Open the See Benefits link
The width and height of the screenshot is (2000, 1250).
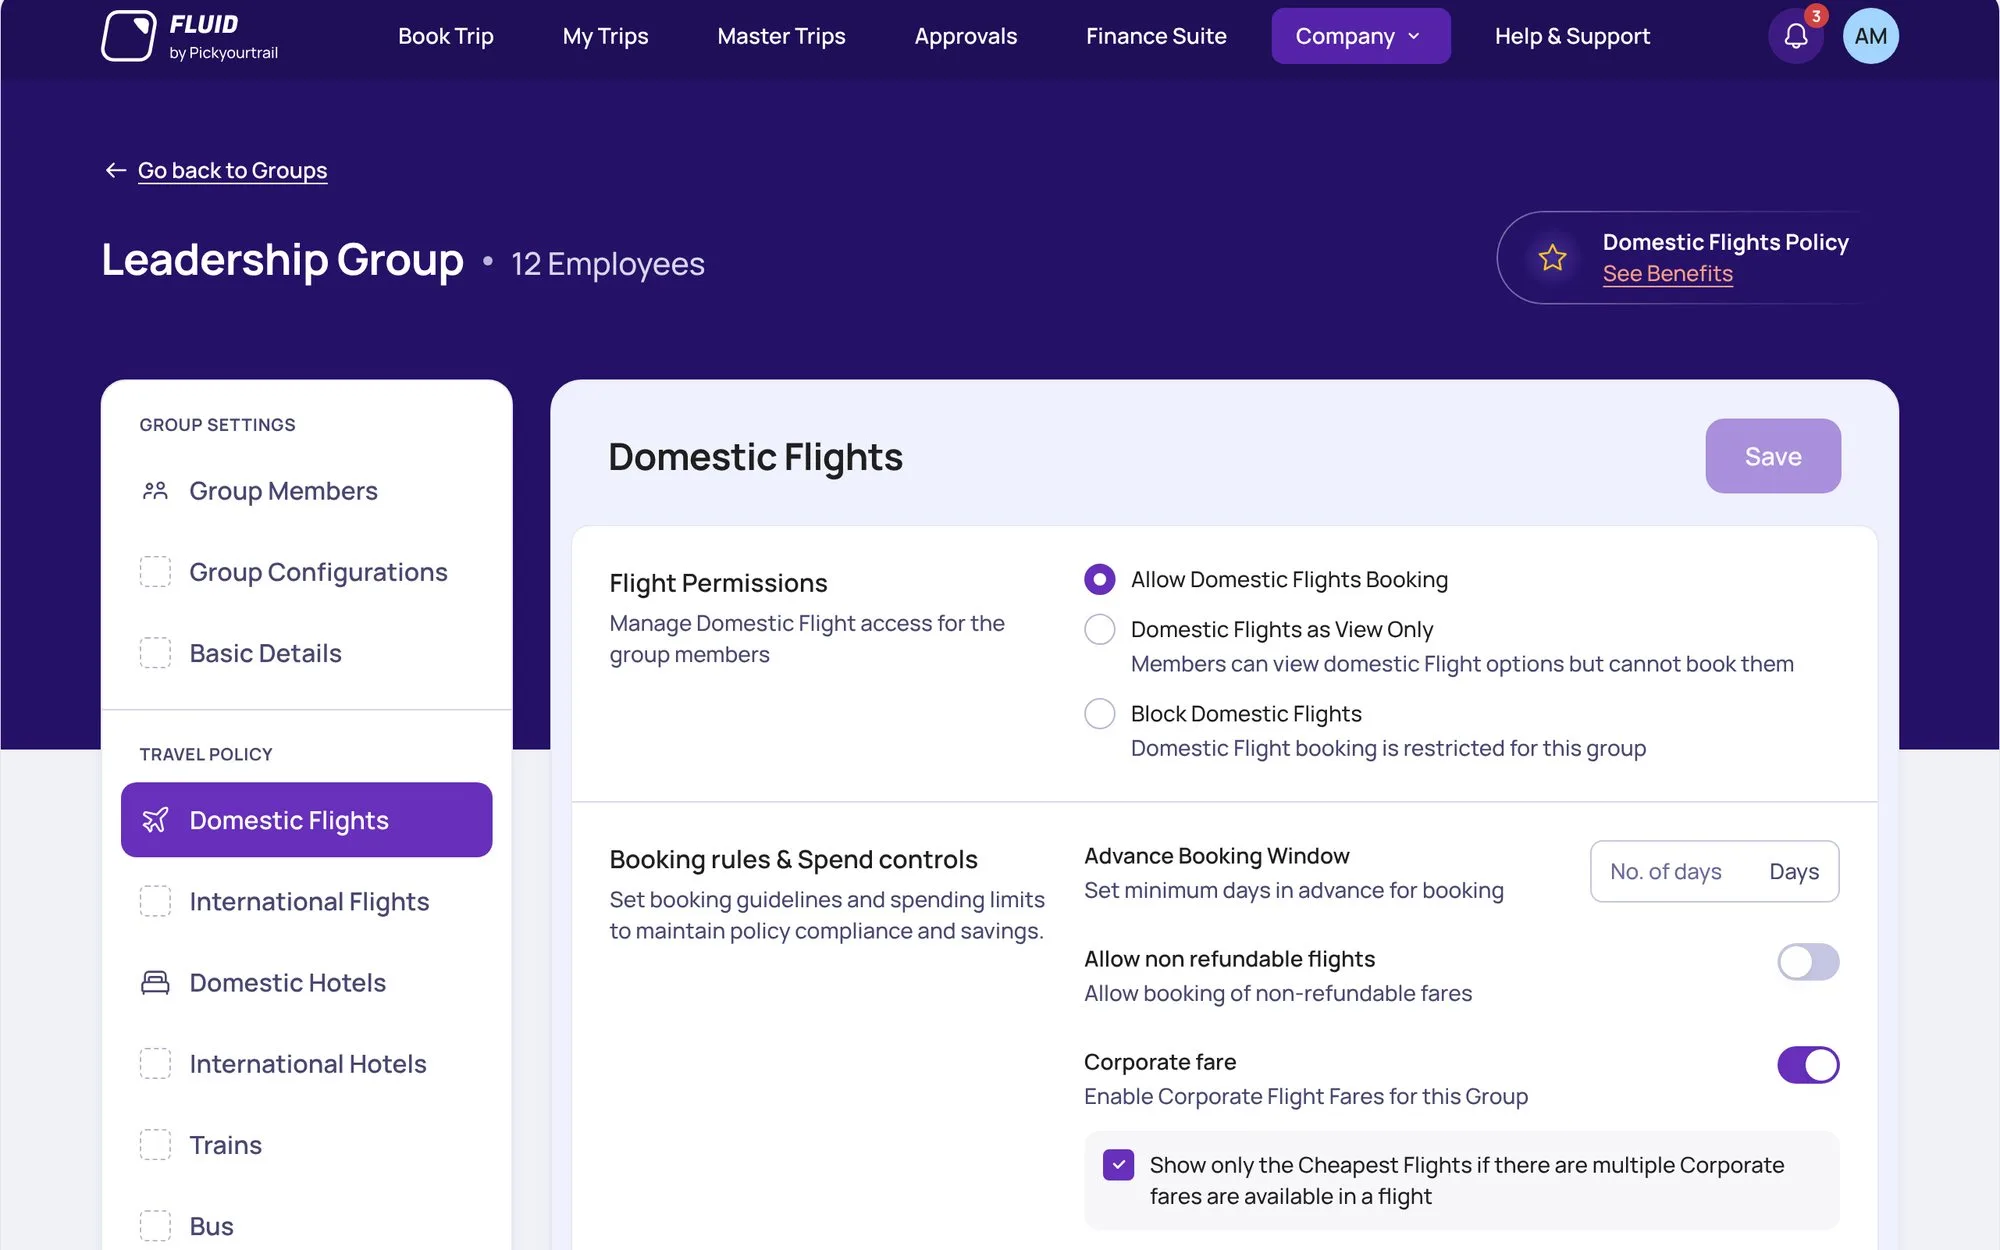click(x=1667, y=274)
